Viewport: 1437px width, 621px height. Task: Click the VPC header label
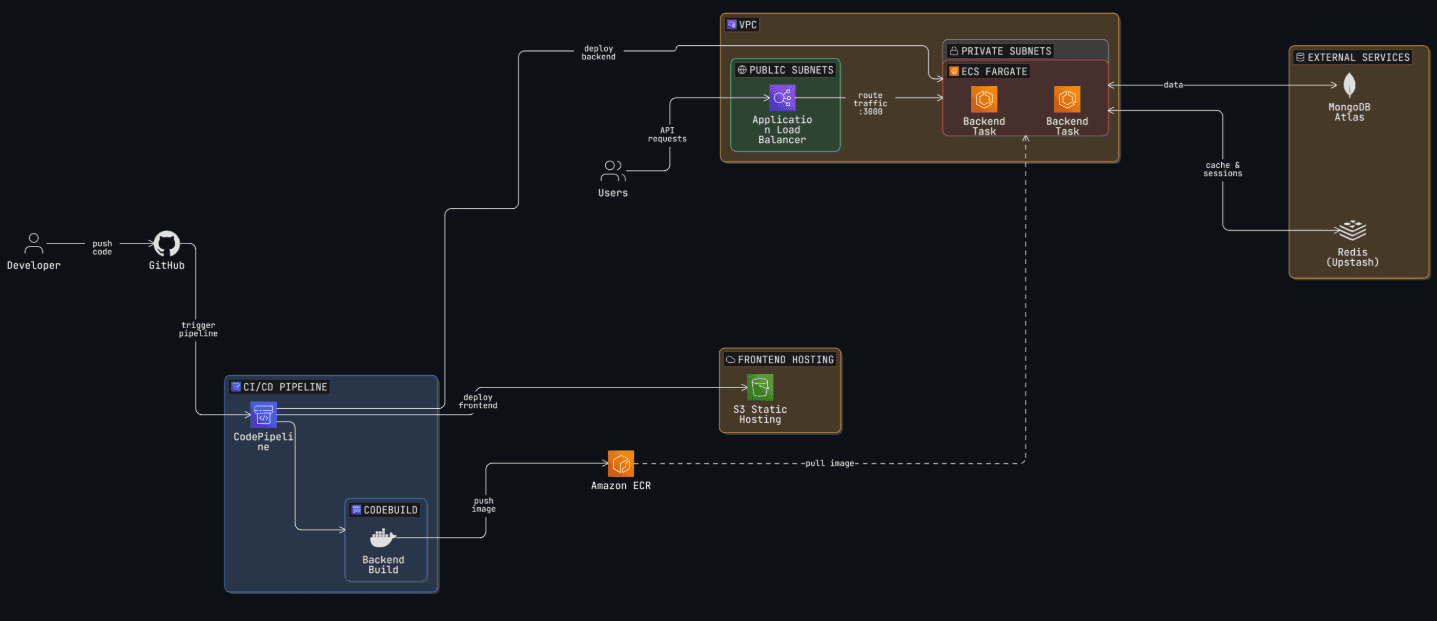741,24
